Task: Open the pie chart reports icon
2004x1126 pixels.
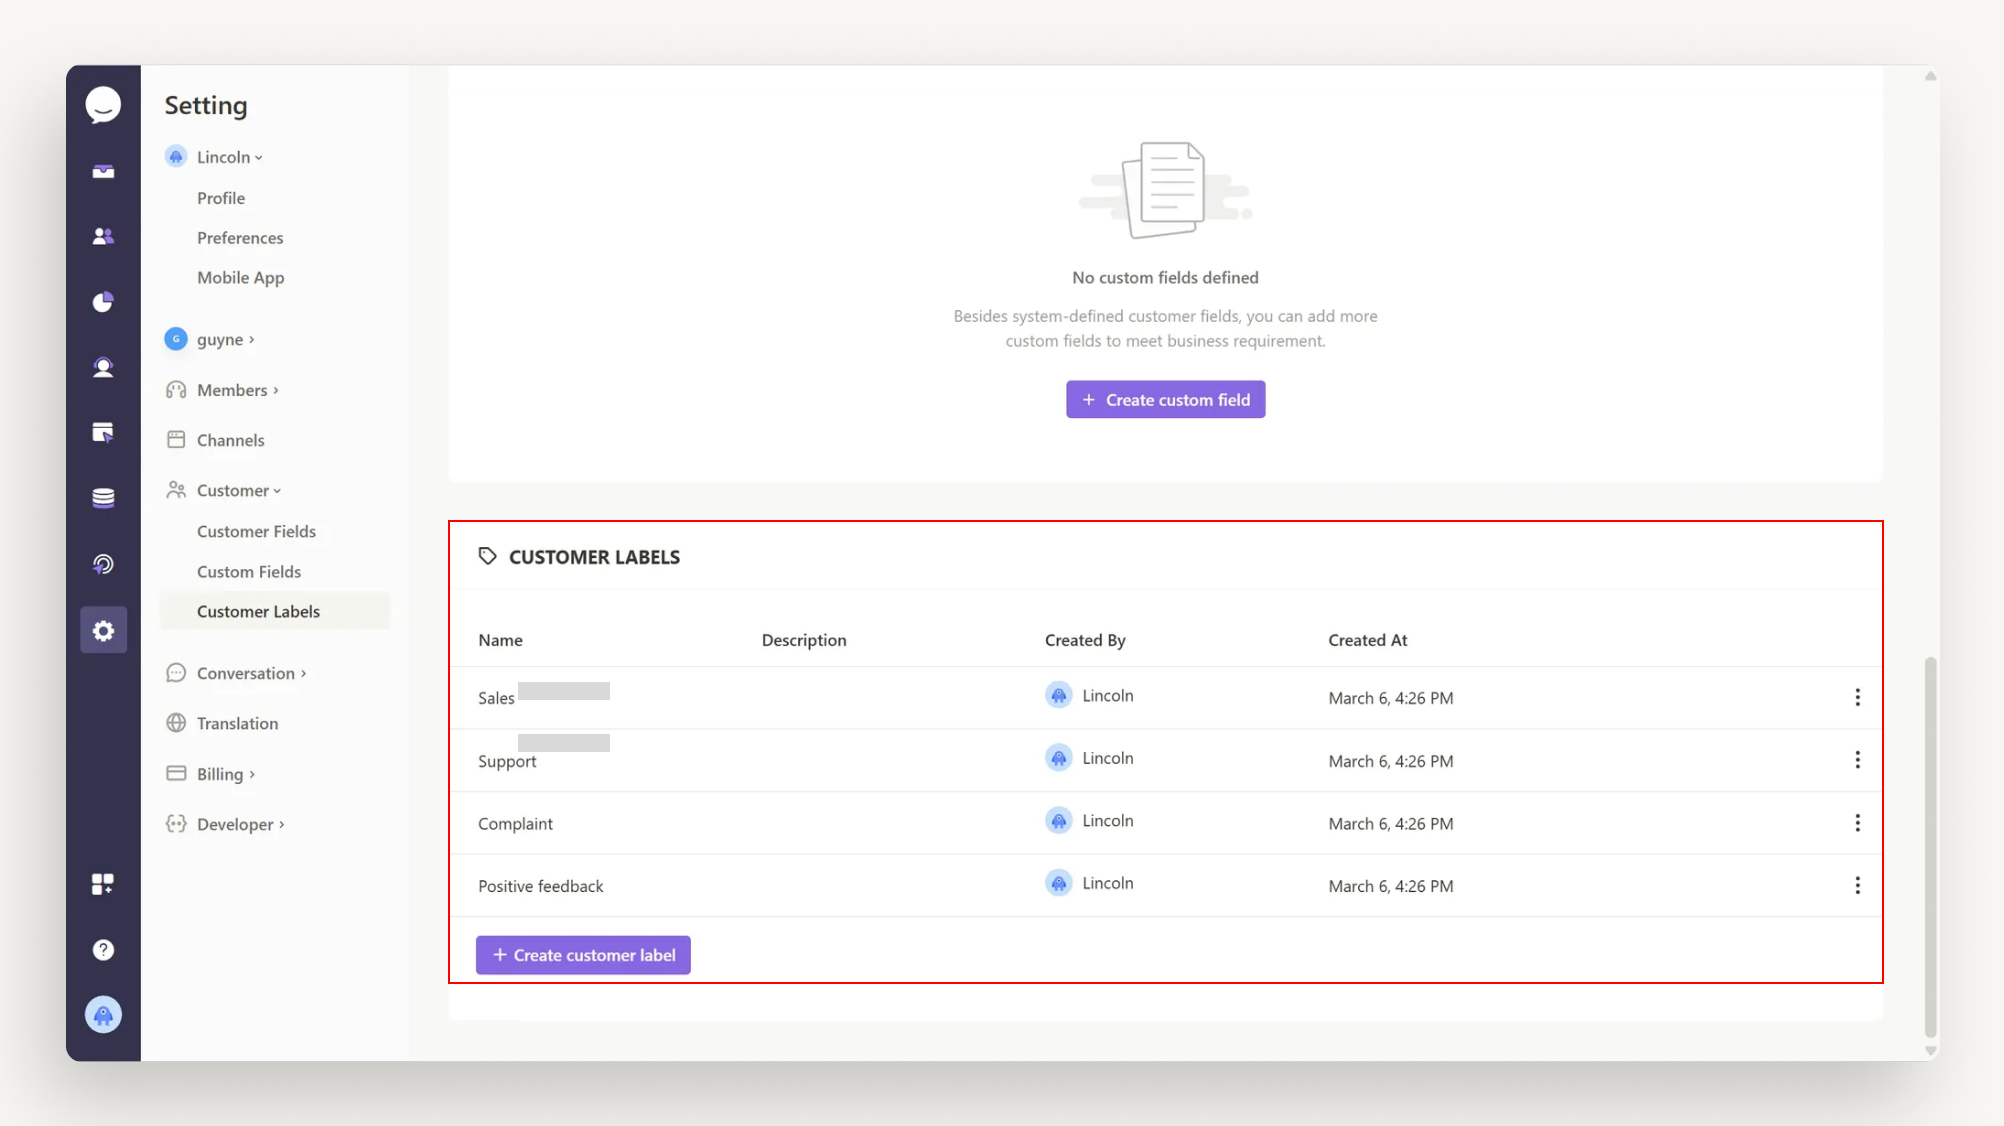Action: pyautogui.click(x=103, y=301)
